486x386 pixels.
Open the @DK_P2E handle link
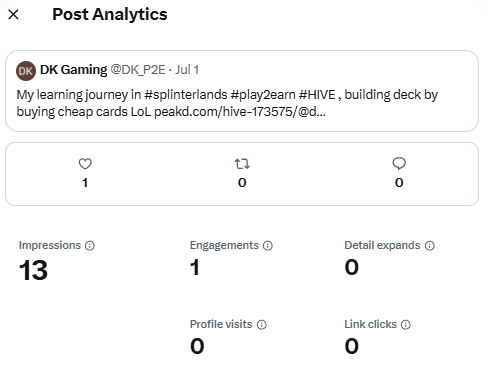[138, 70]
